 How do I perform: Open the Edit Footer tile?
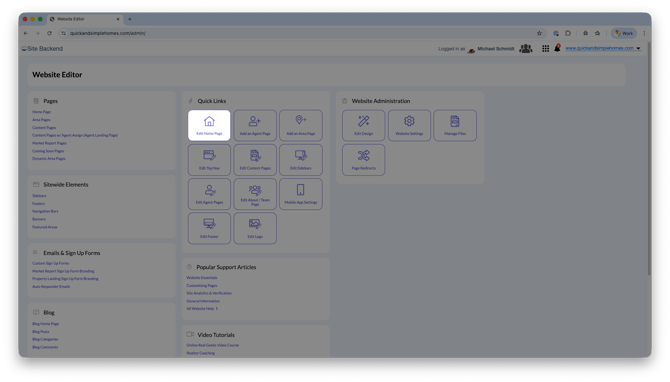(x=209, y=228)
